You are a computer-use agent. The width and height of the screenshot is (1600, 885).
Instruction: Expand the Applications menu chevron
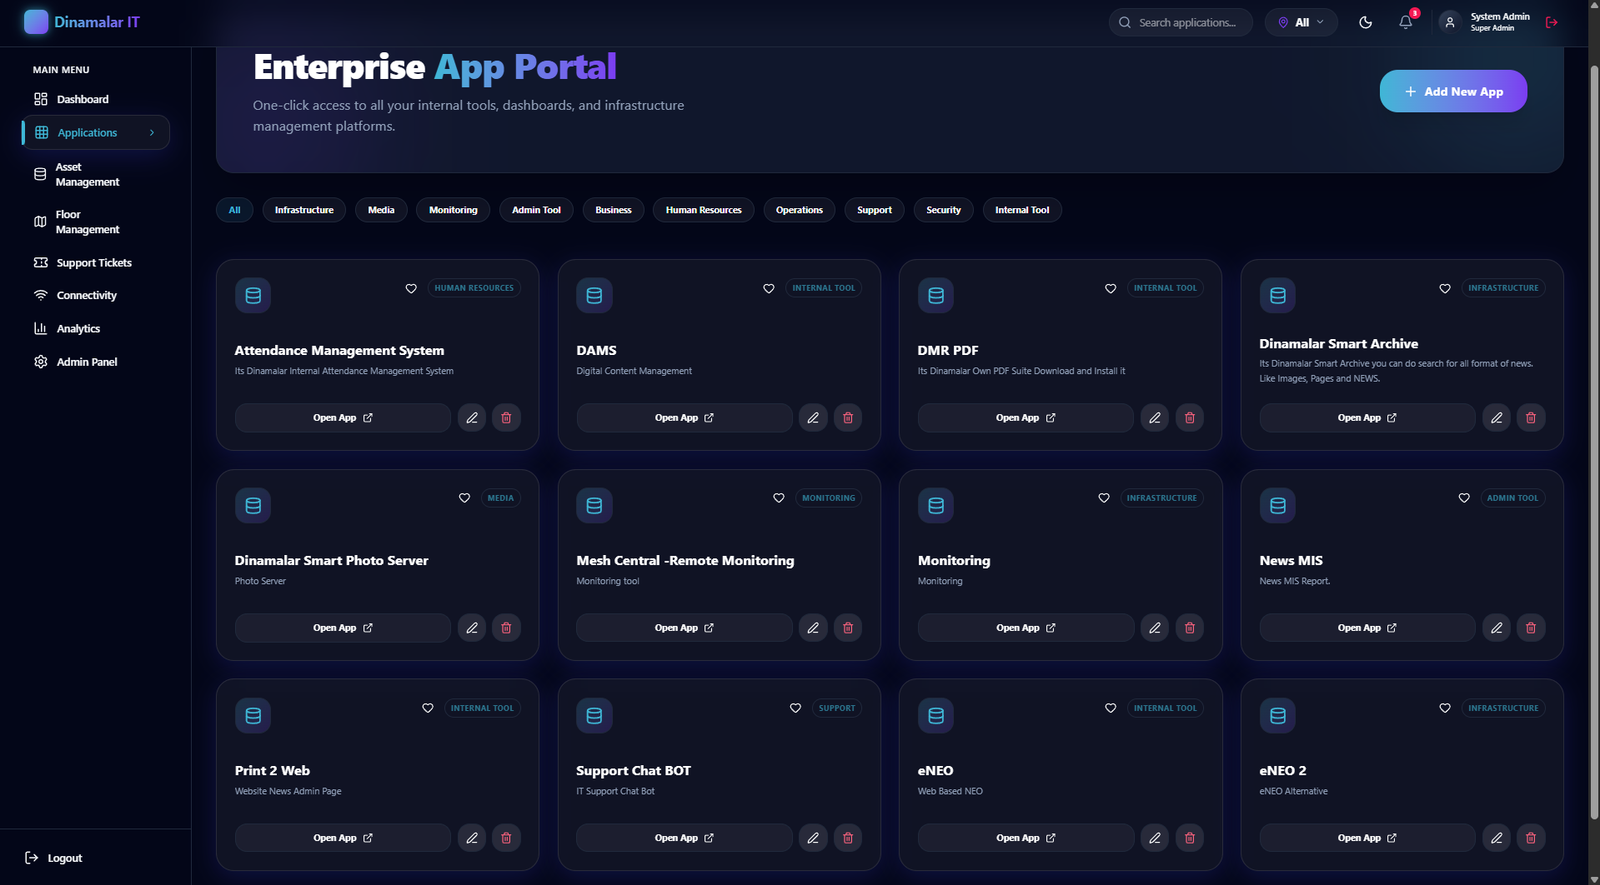pyautogui.click(x=152, y=132)
